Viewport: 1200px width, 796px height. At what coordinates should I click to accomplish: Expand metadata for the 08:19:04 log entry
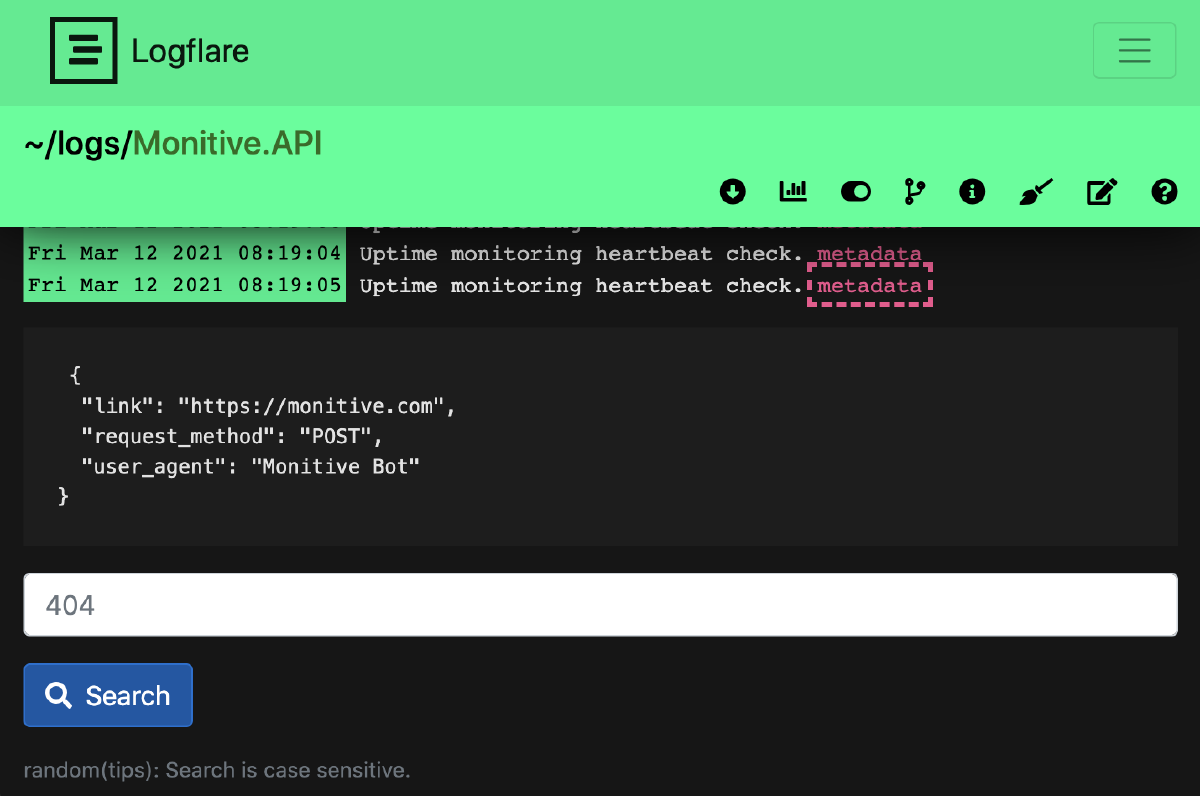[869, 253]
